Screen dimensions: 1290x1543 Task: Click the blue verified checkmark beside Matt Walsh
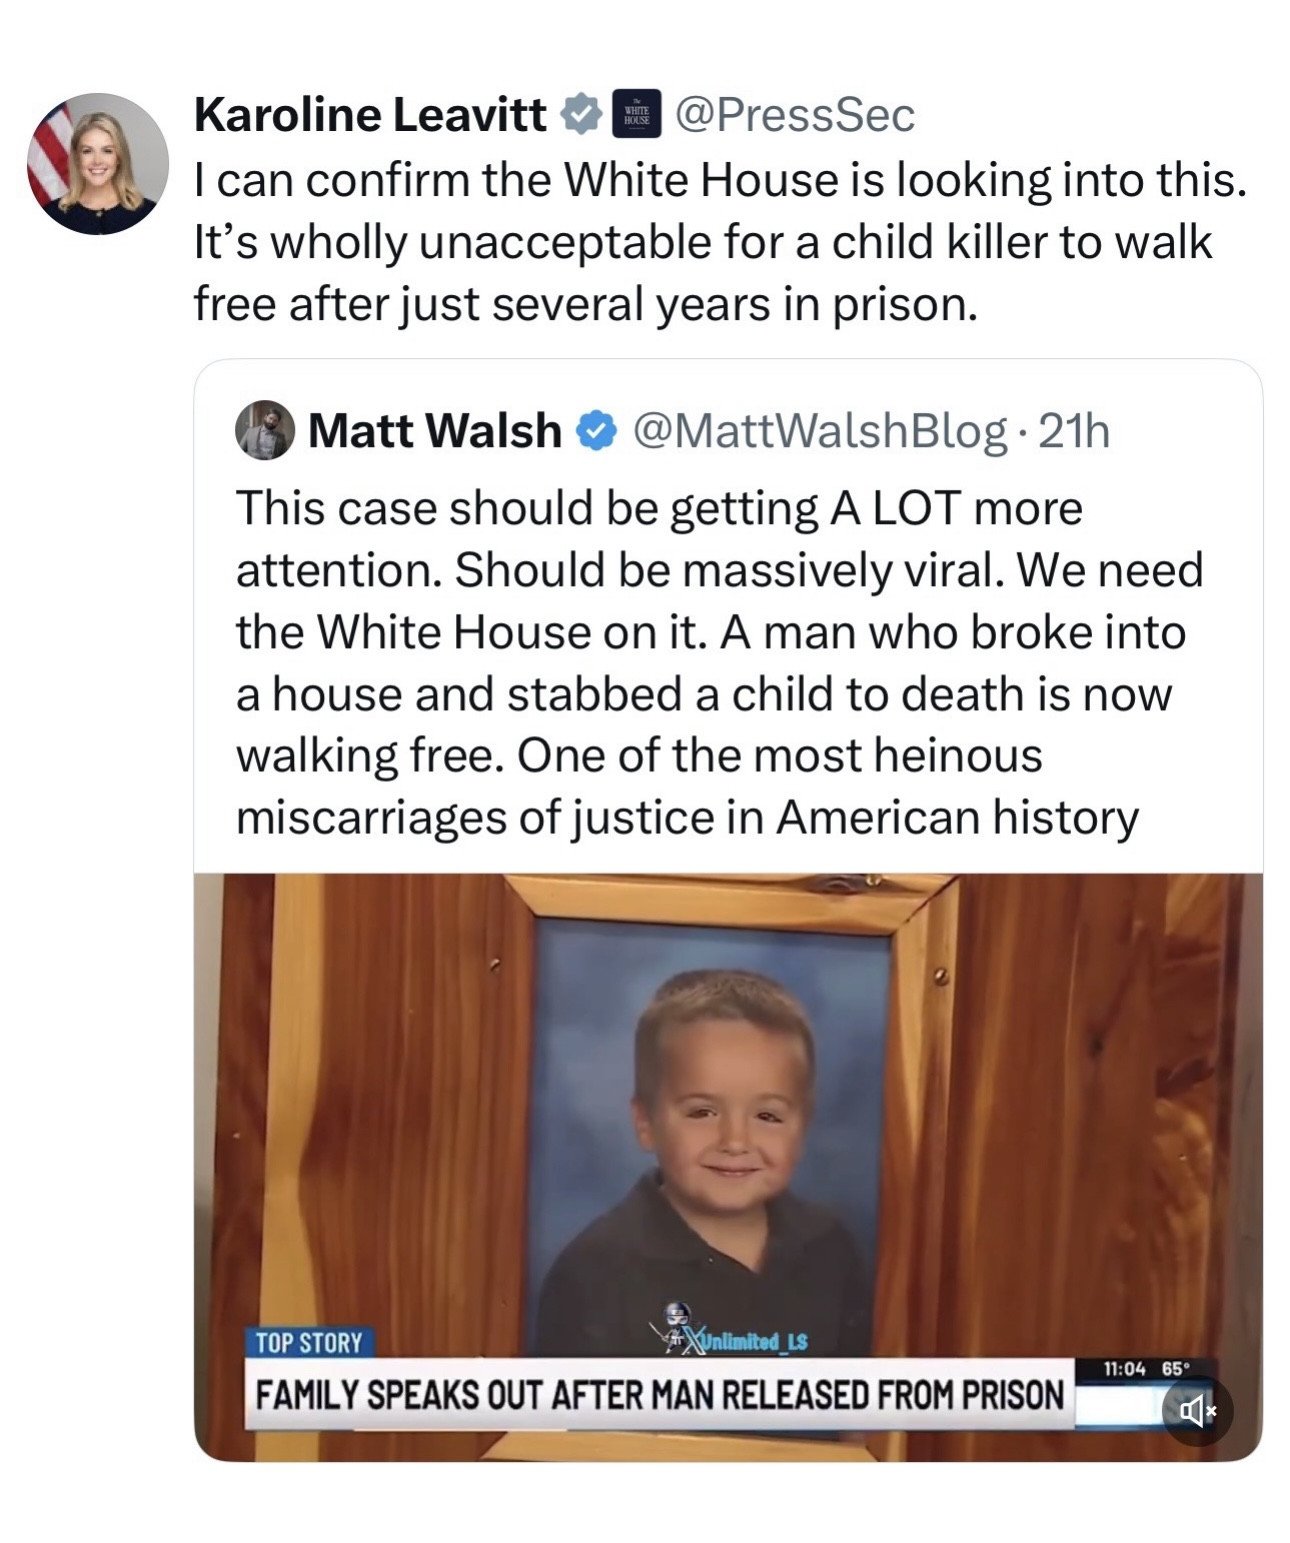pos(597,431)
